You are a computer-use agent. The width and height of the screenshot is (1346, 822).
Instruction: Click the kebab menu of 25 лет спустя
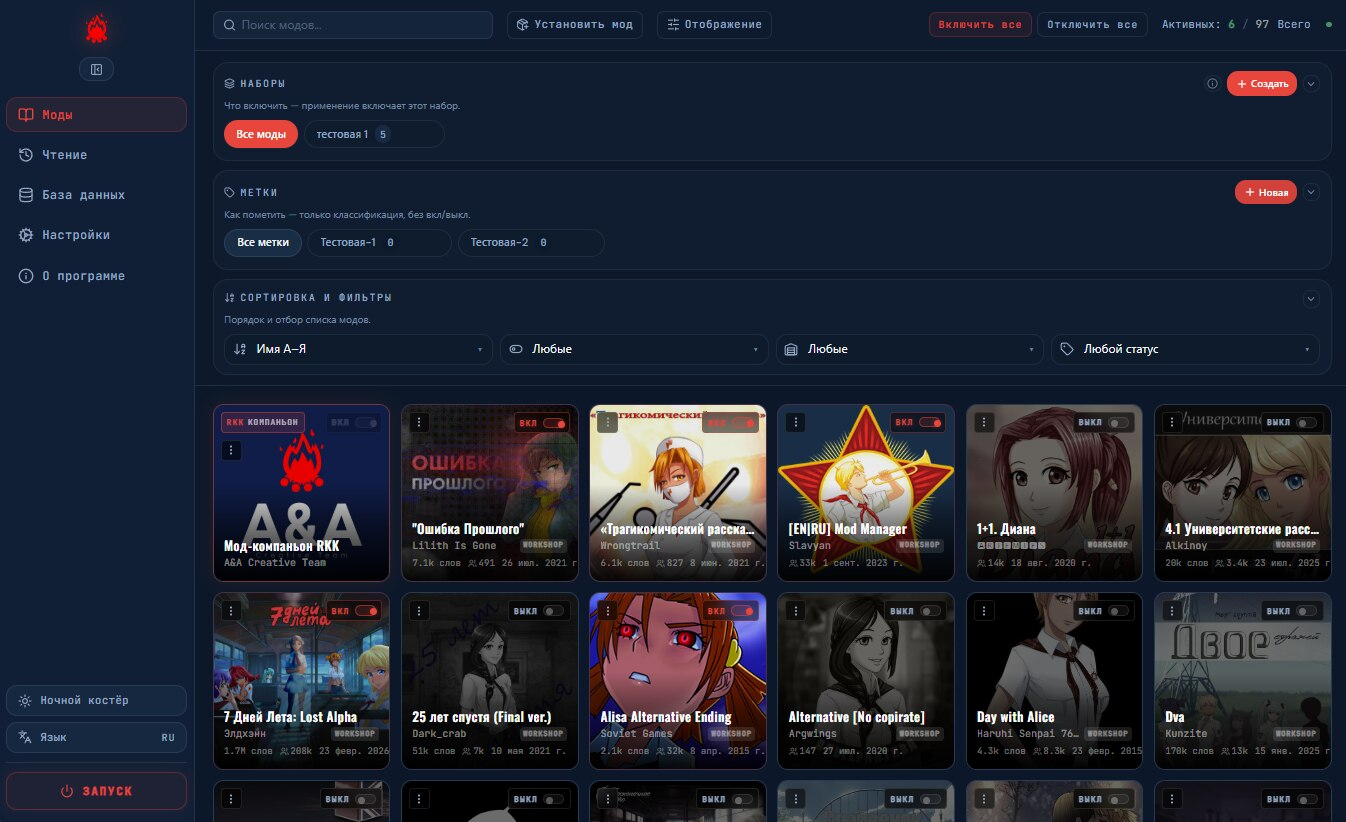pyautogui.click(x=420, y=610)
